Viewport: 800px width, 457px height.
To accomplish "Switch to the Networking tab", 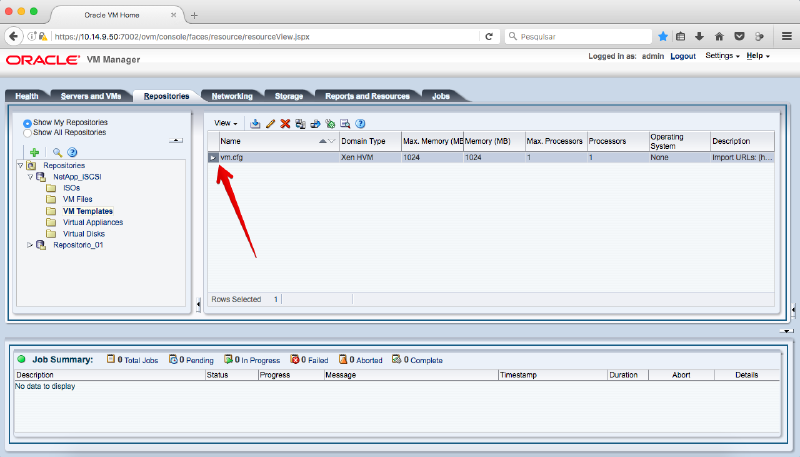I will pyautogui.click(x=231, y=96).
